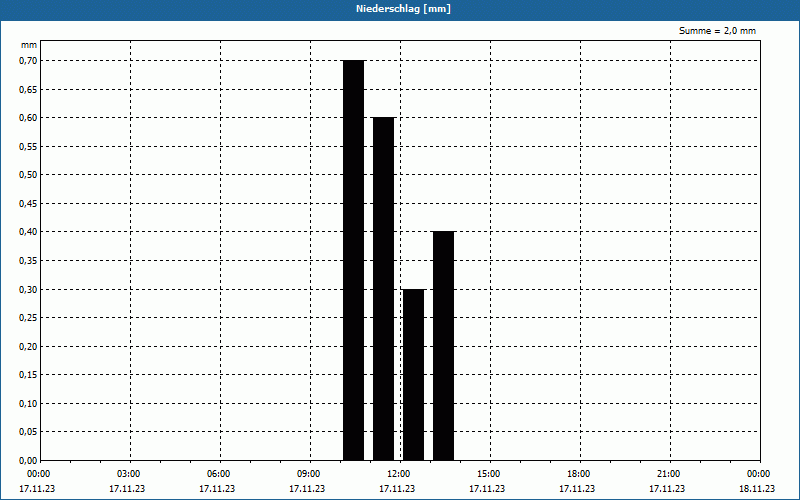The height and width of the screenshot is (500, 800).
Task: Select the 03:00 x-axis time label
Action: tap(129, 474)
